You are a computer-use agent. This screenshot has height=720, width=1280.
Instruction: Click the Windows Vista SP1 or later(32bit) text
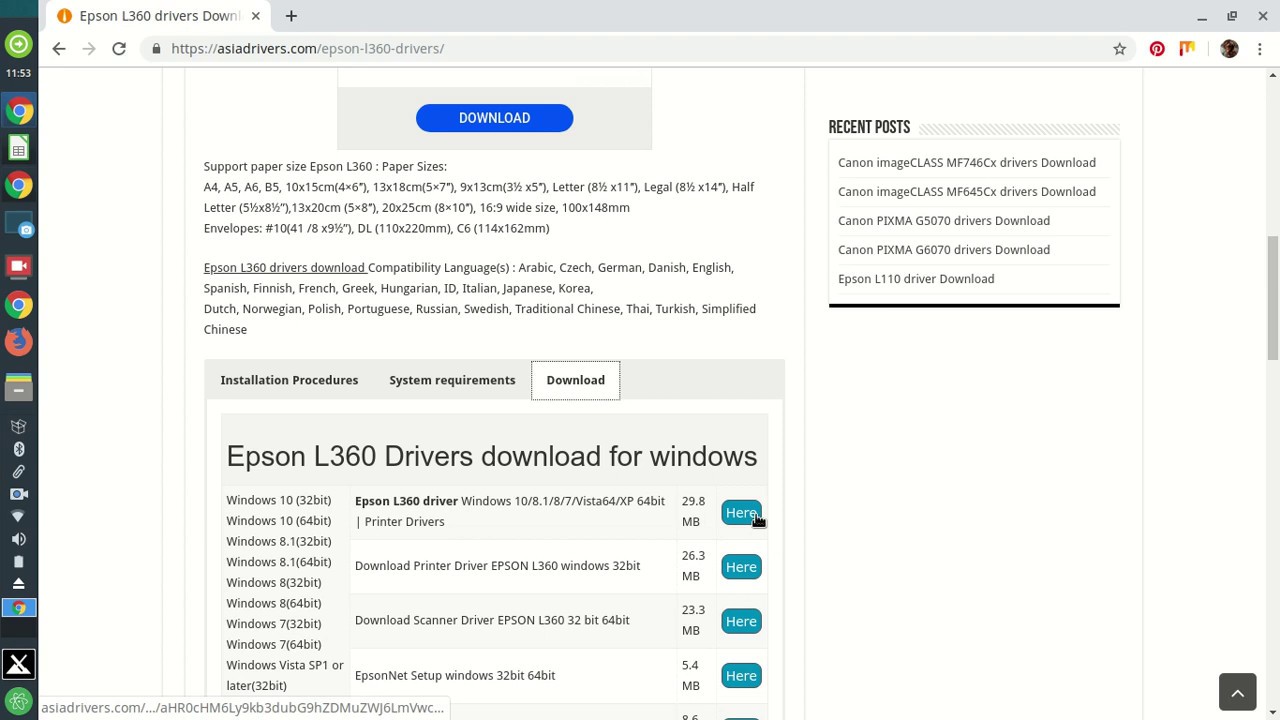click(285, 675)
